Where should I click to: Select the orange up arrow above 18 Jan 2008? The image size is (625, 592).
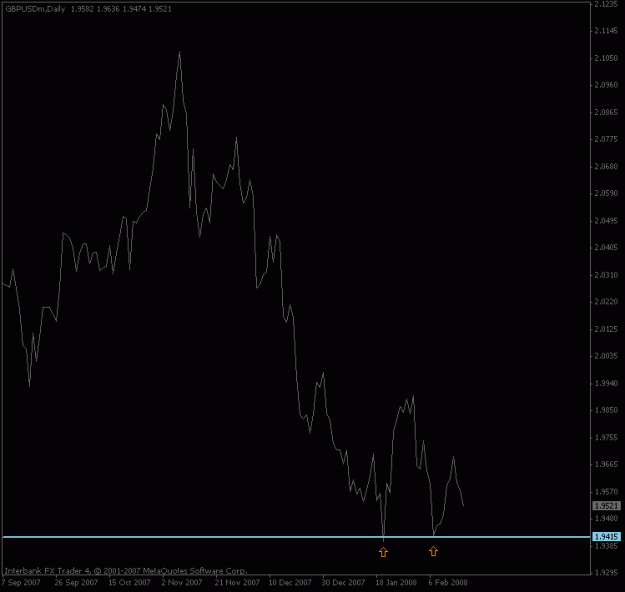tap(383, 552)
